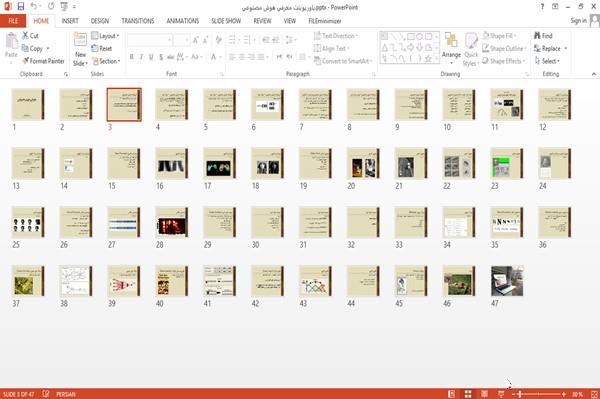Click the font name input box

[149, 40]
